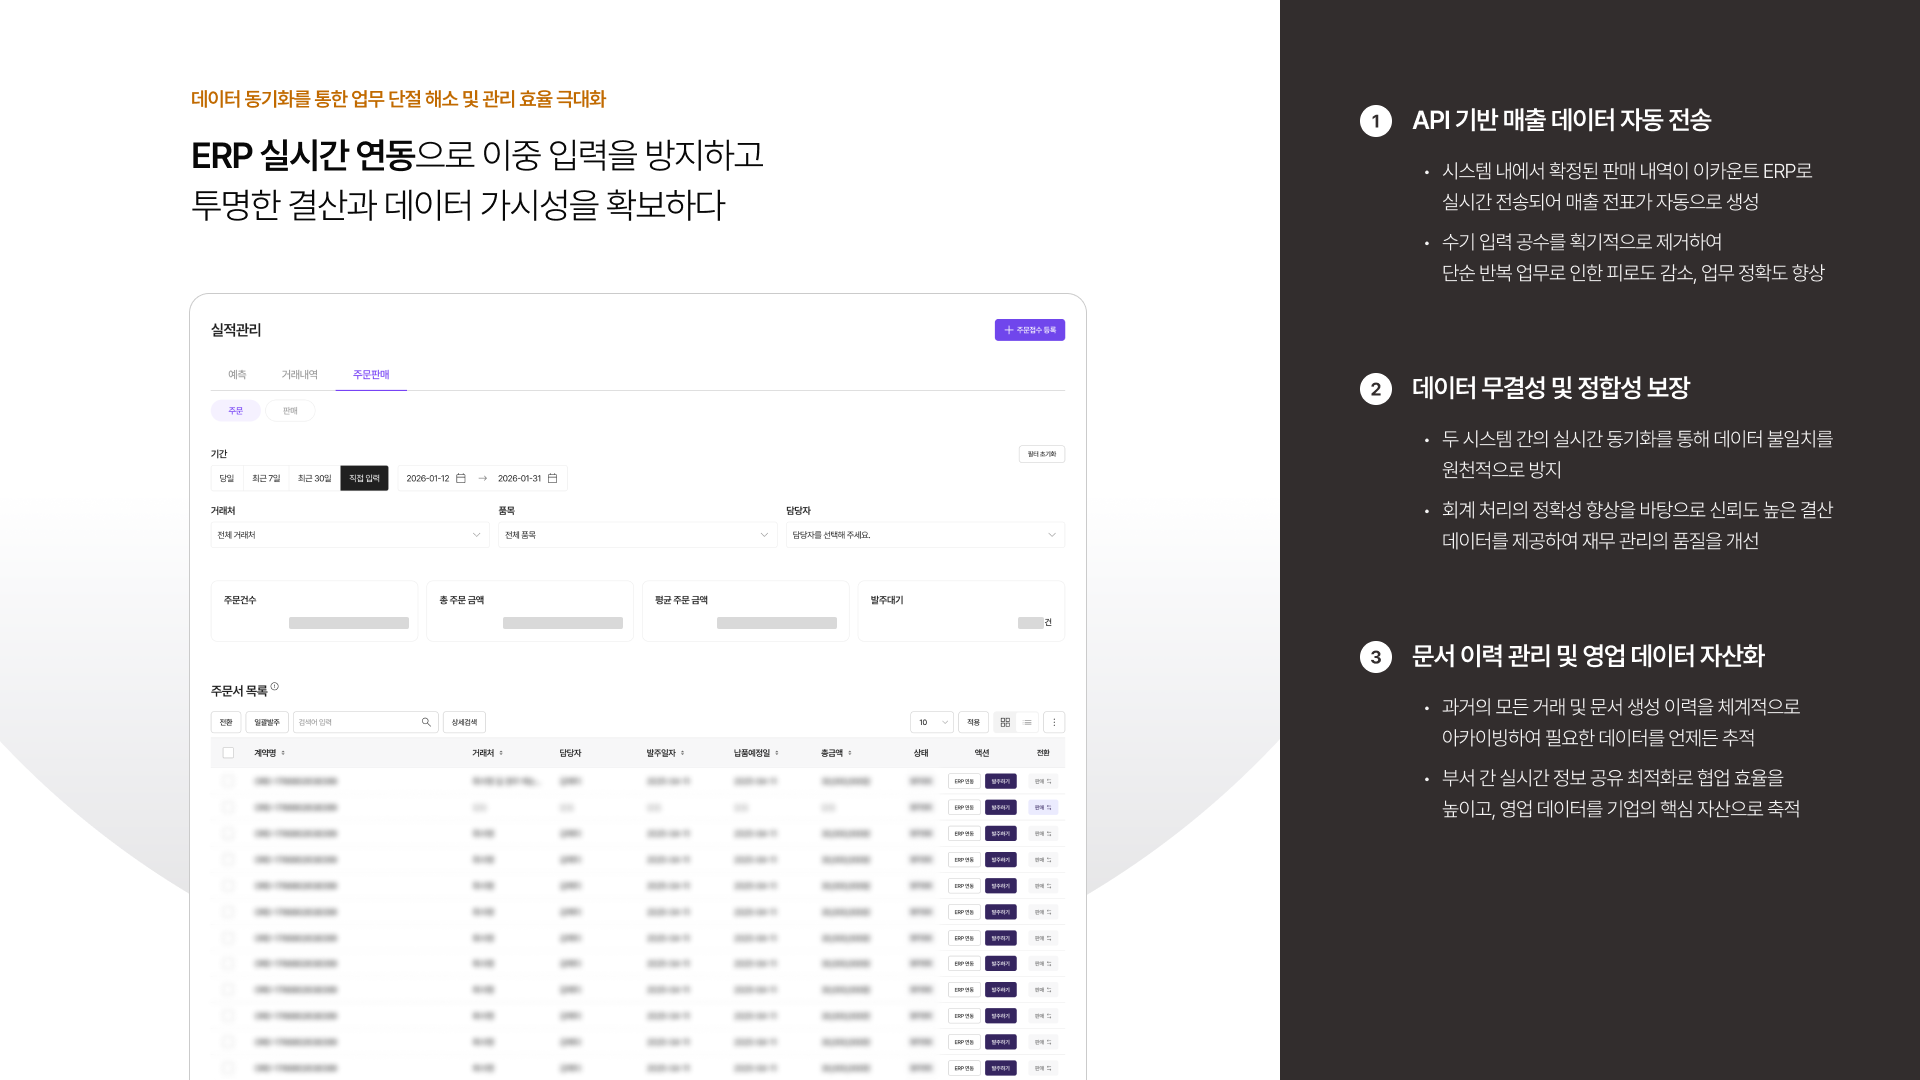Switch to the 거래내역 tab
Image resolution: width=1920 pixels, height=1080 pixels.
point(299,375)
